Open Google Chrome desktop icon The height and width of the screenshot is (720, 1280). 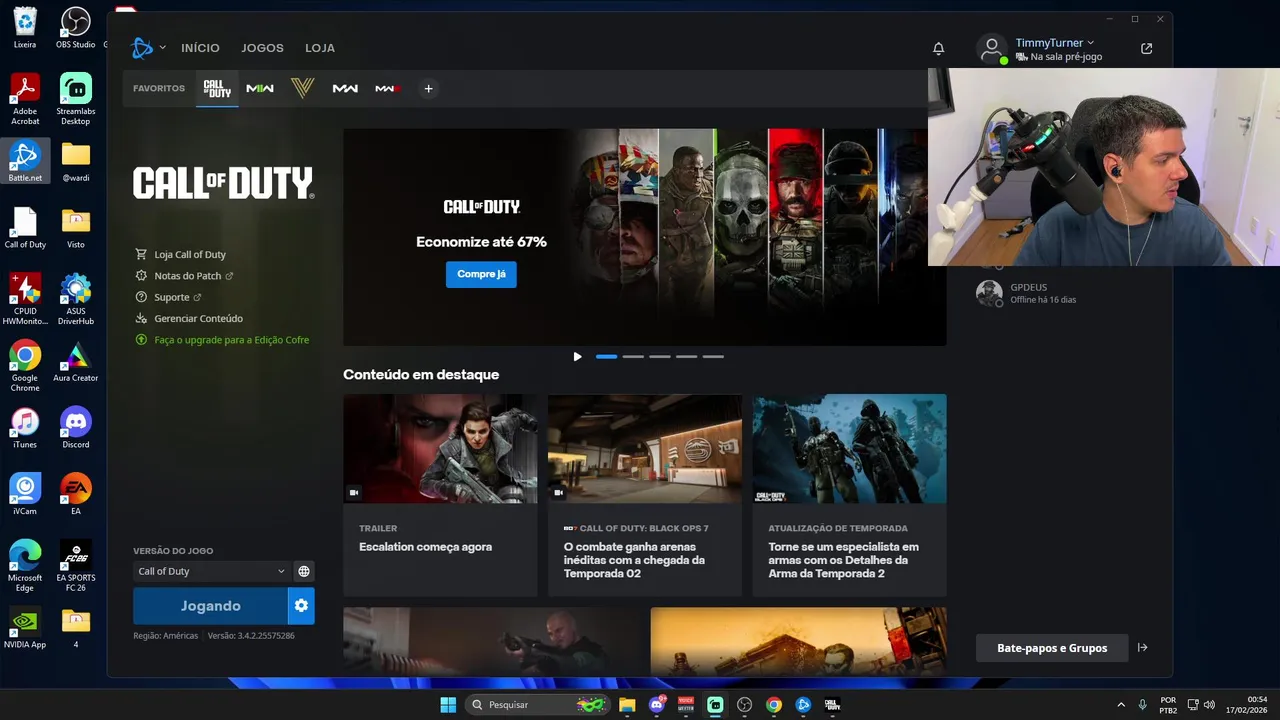coord(25,366)
